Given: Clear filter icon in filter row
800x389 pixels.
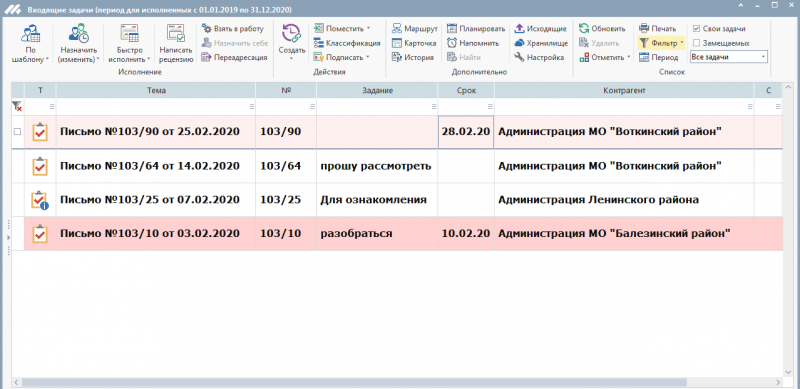Looking at the screenshot, I should pyautogui.click(x=17, y=106).
